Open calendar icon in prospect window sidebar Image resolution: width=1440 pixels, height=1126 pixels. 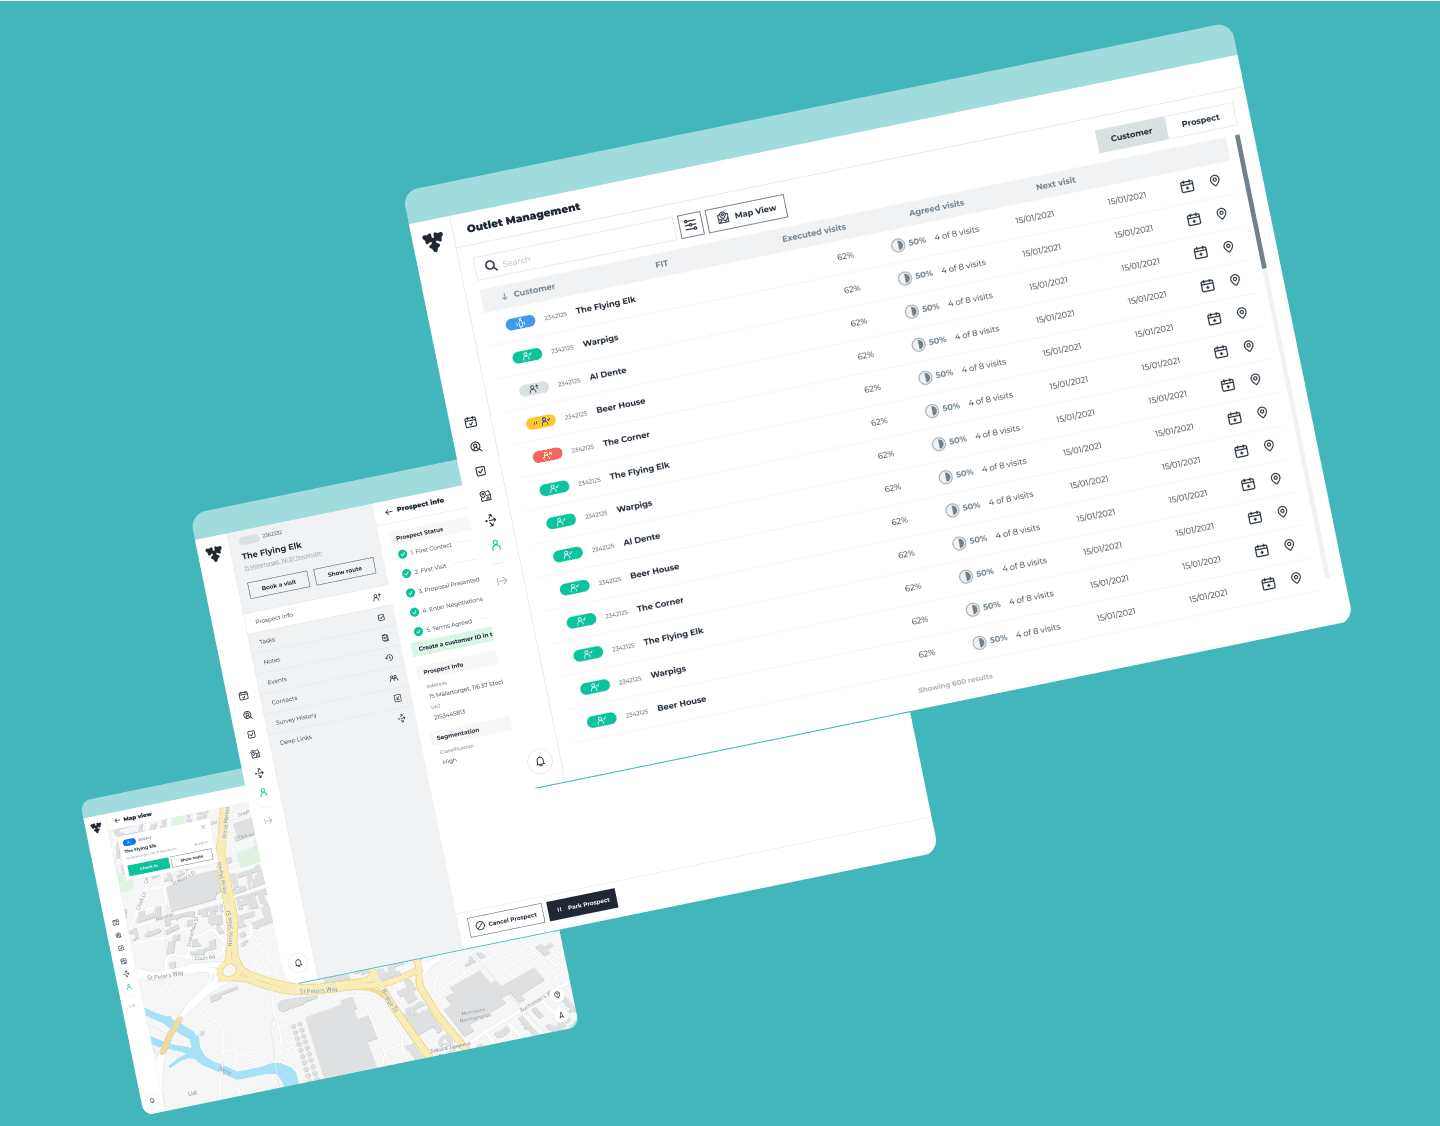tap(243, 695)
